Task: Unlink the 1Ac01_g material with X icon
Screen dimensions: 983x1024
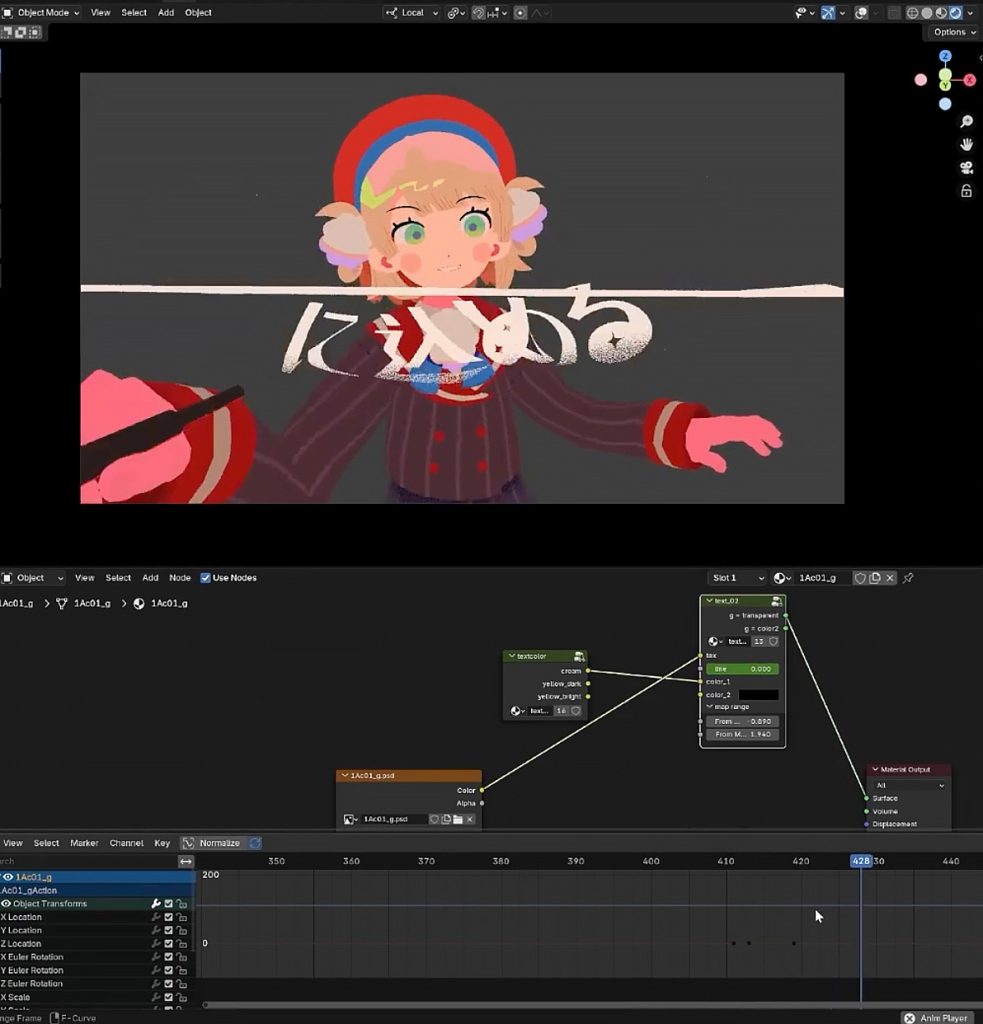Action: [890, 578]
